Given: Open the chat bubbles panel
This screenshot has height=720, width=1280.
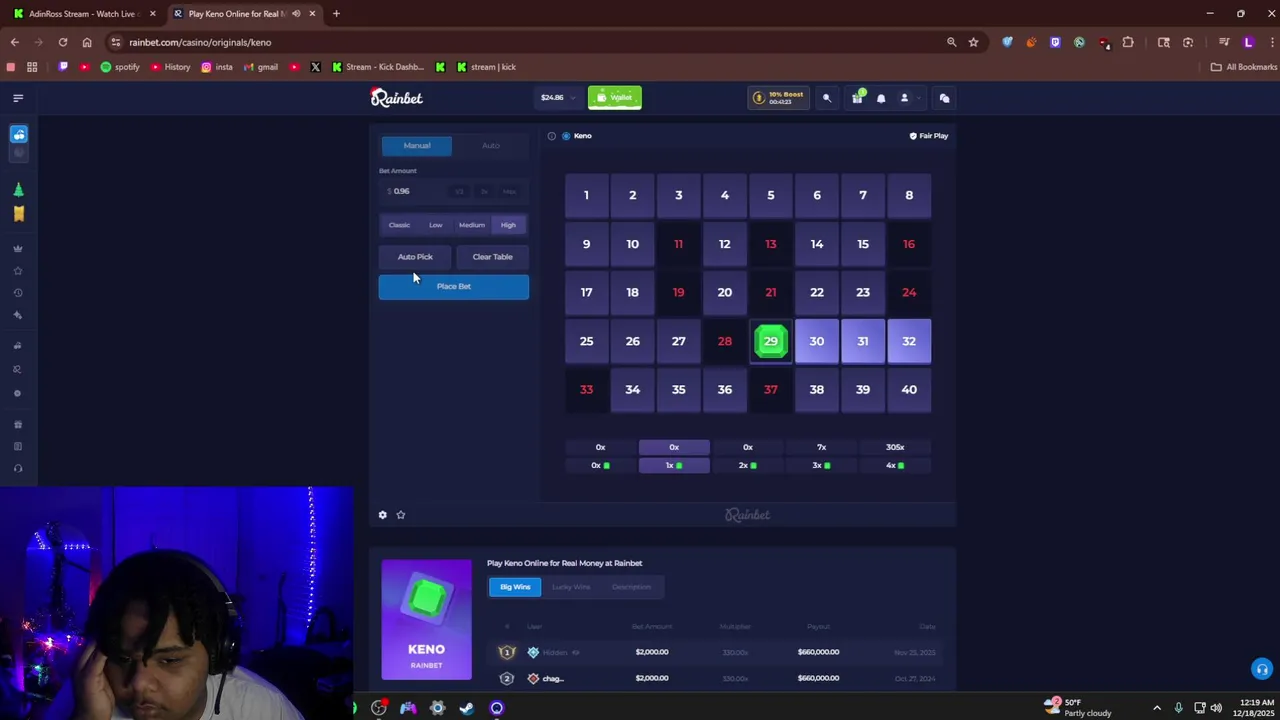Looking at the screenshot, I should coord(944,98).
